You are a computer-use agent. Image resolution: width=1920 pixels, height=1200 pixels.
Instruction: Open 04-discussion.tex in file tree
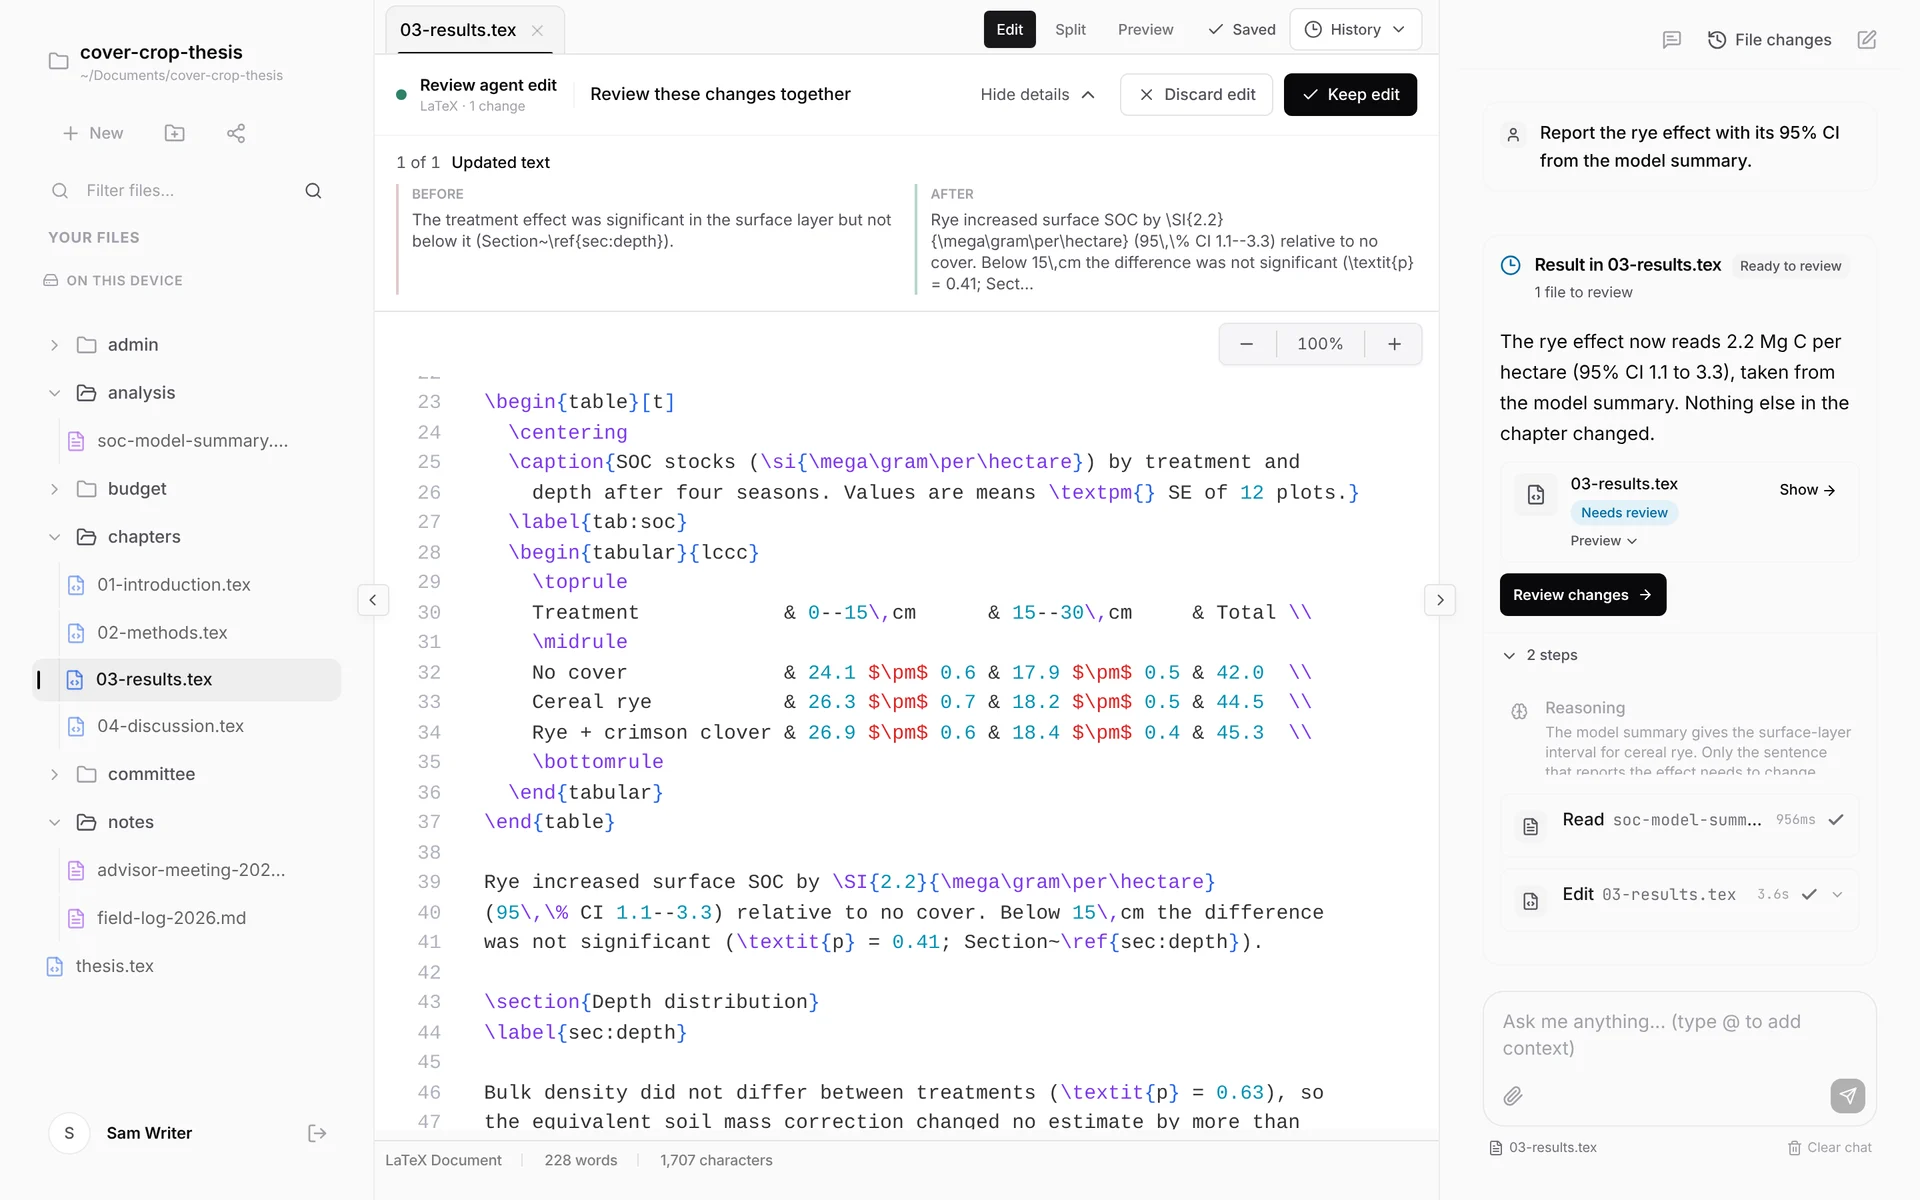(x=186, y=726)
